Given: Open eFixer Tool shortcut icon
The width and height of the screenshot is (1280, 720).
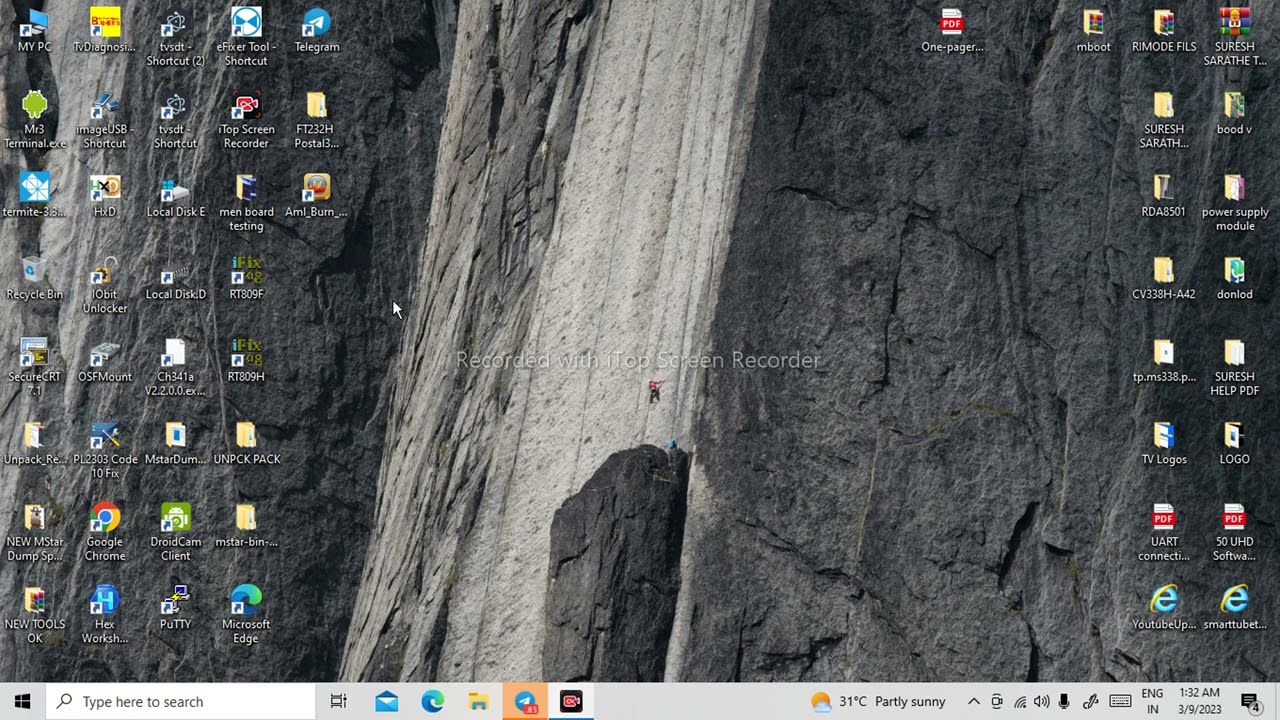Looking at the screenshot, I should [x=246, y=37].
